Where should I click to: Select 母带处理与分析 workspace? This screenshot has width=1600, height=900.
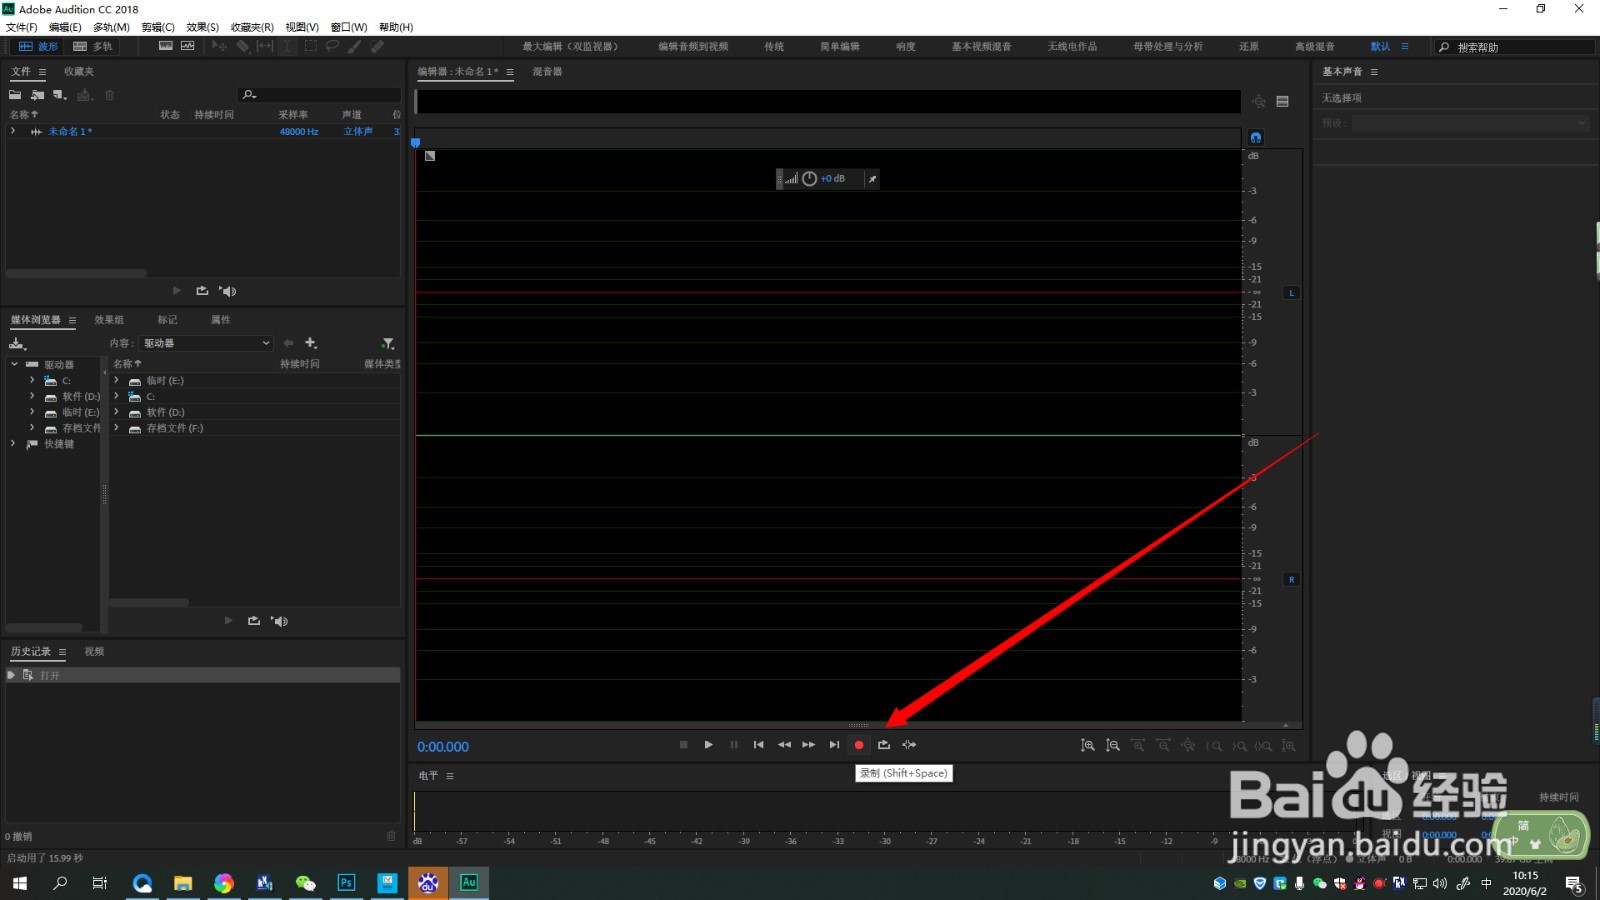click(1168, 47)
